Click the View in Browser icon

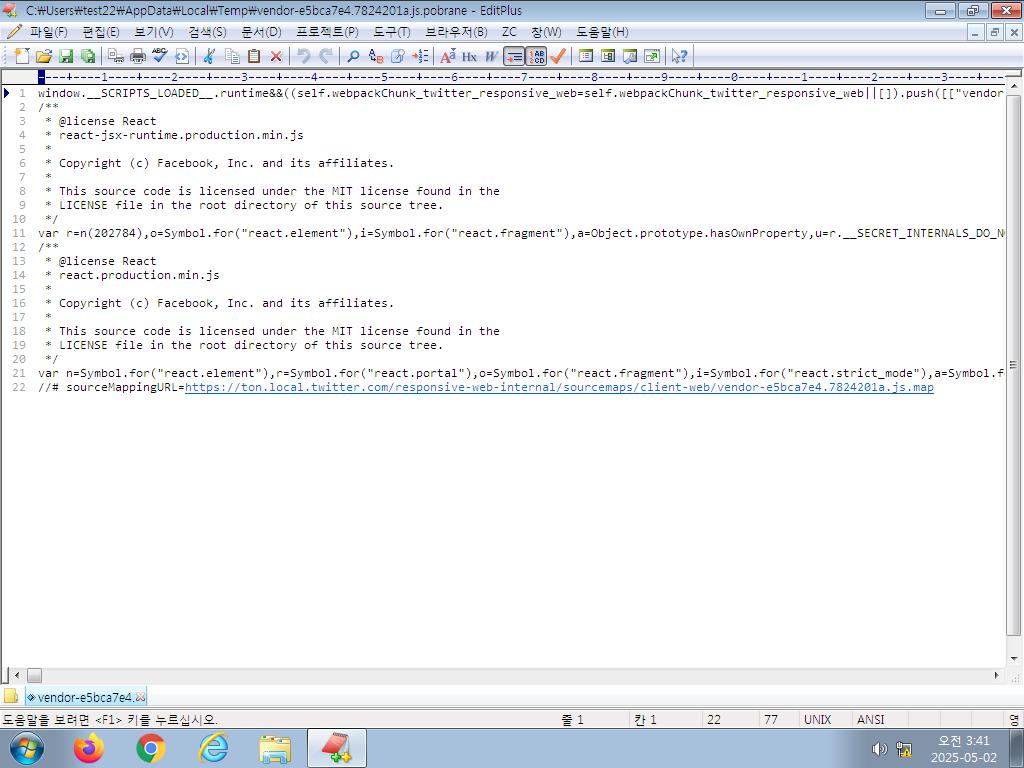pos(182,56)
